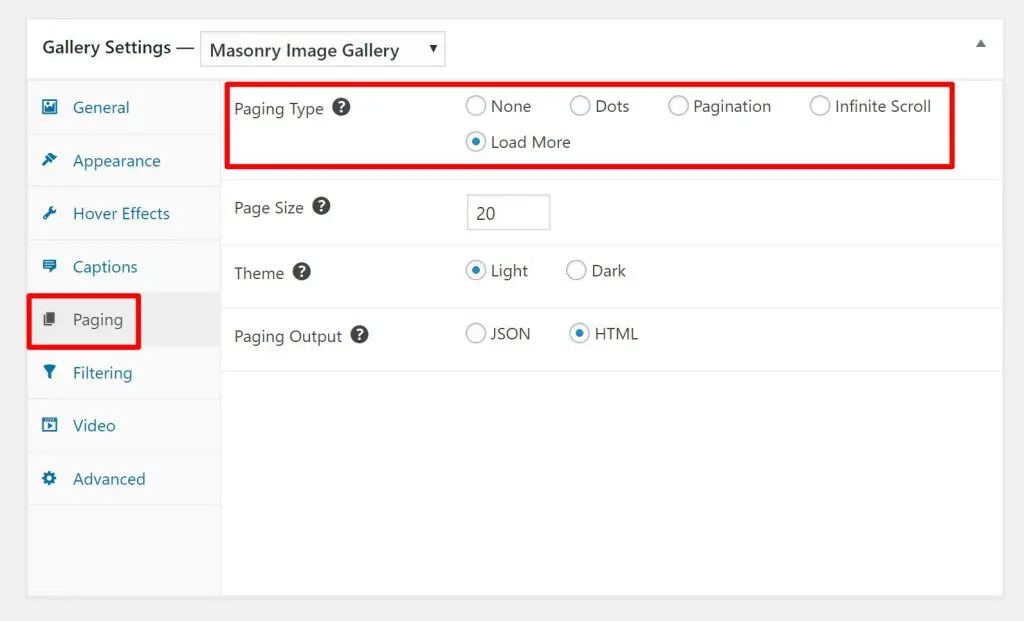Click help icon beside Page Size
Viewport: 1024px width, 621px height.
tap(321, 206)
